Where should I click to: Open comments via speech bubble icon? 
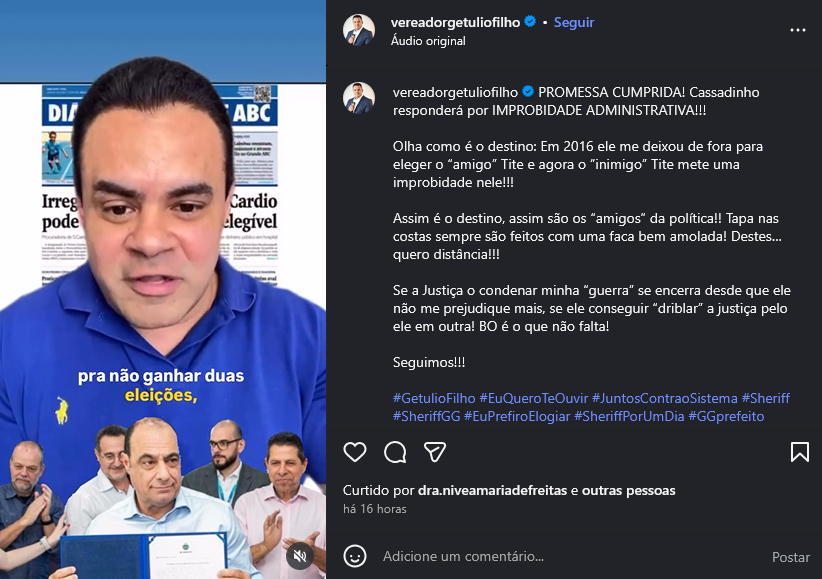[x=395, y=452]
